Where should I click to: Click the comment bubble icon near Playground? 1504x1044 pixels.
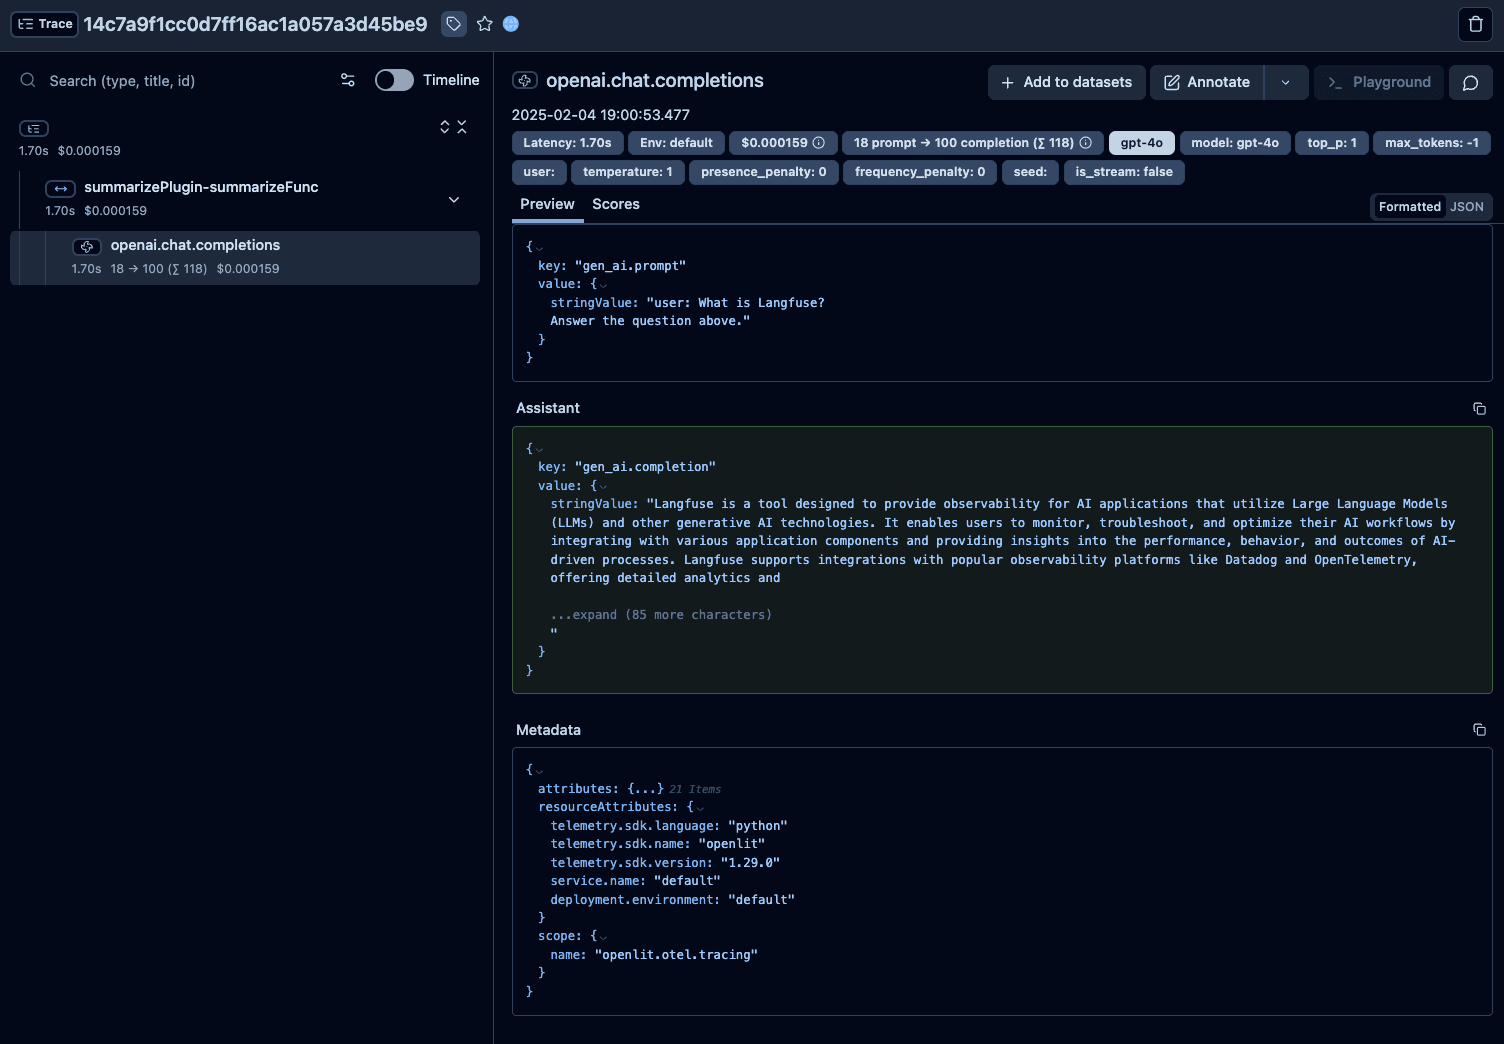1470,82
